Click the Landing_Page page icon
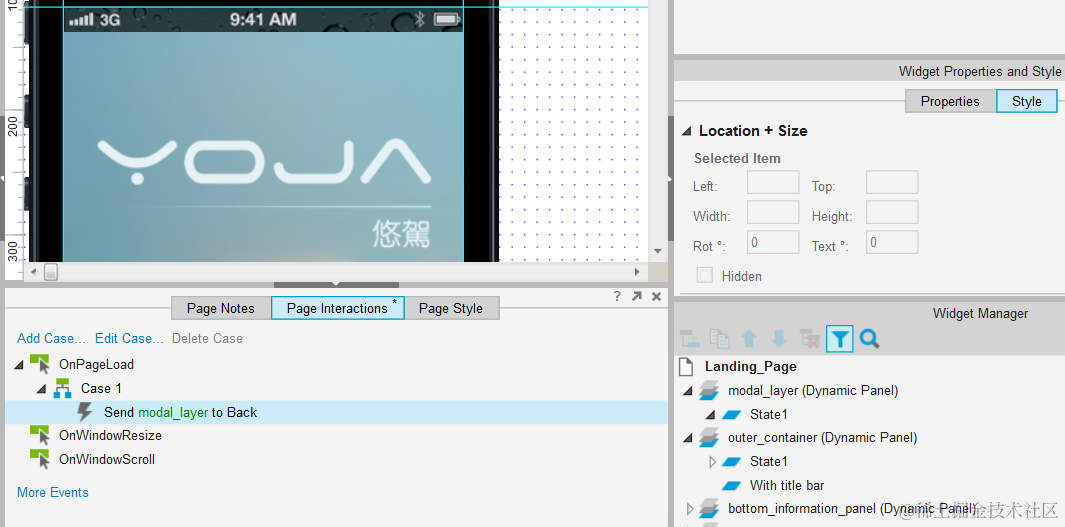Viewport: 1065px width, 527px height. (687, 367)
